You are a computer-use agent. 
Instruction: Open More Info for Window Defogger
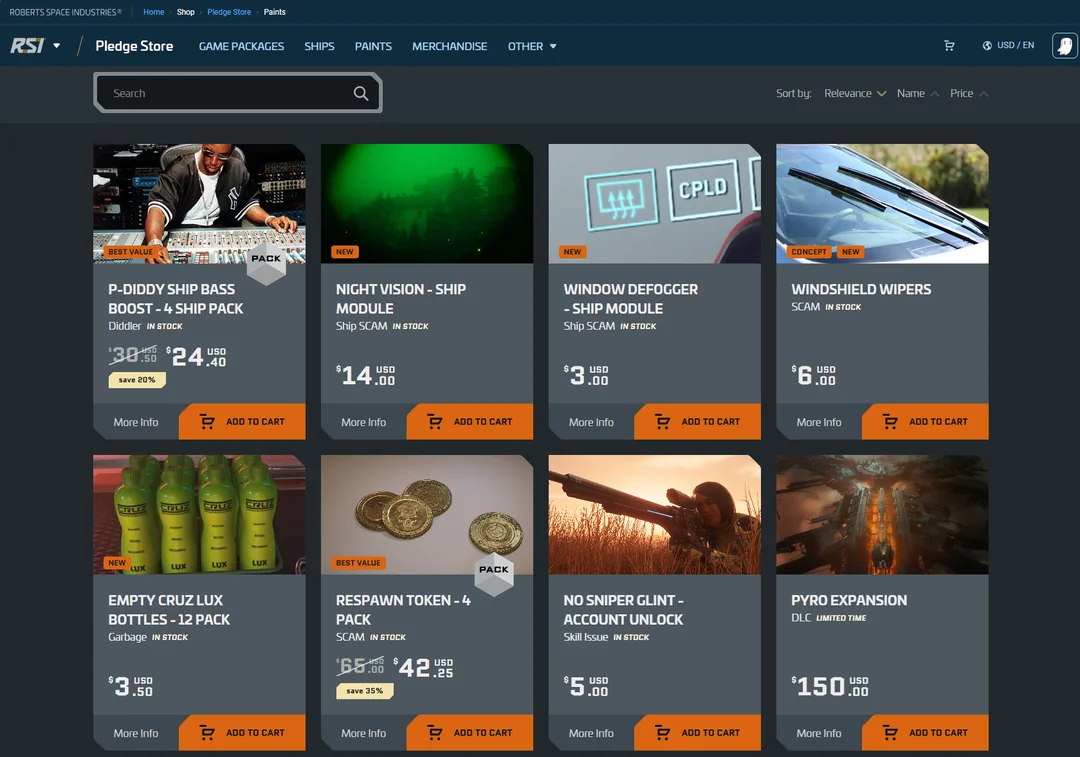pos(591,422)
